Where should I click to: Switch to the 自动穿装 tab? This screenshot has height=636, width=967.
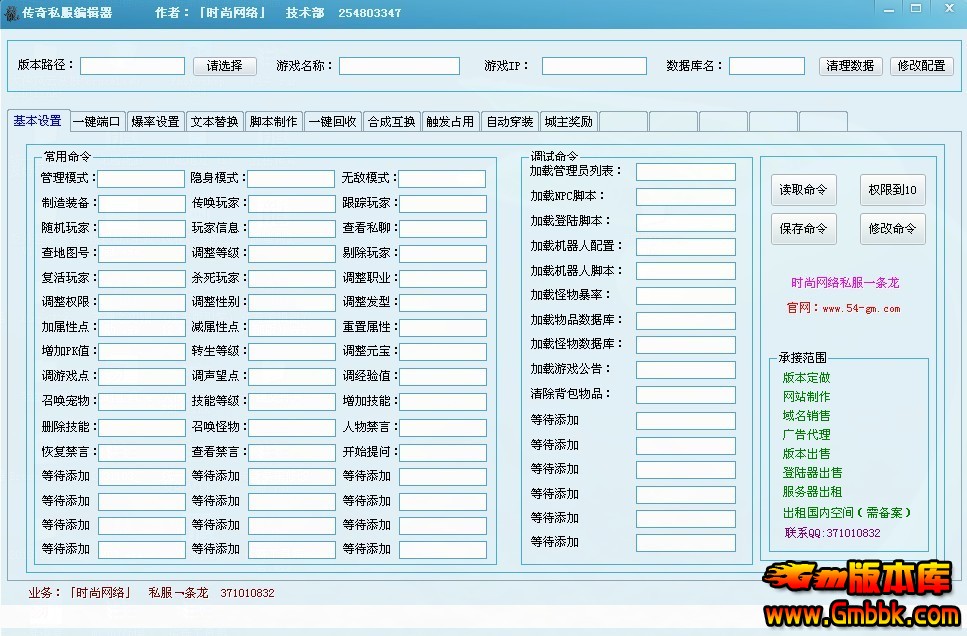(x=509, y=121)
